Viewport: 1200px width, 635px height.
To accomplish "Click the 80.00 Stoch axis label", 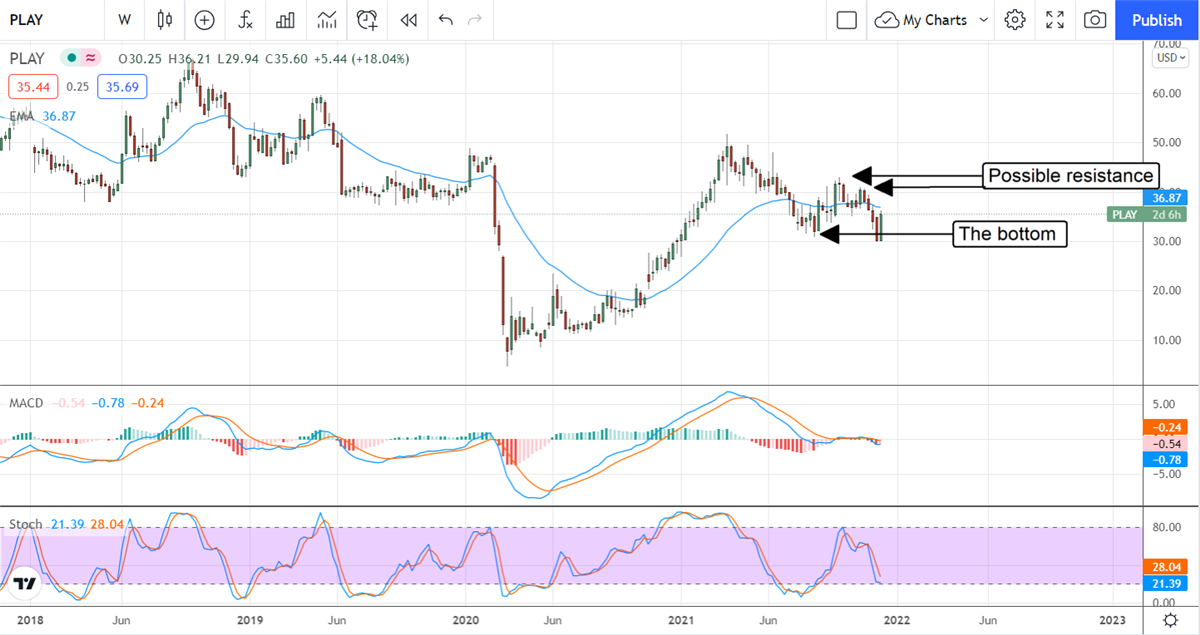I will point(1168,527).
